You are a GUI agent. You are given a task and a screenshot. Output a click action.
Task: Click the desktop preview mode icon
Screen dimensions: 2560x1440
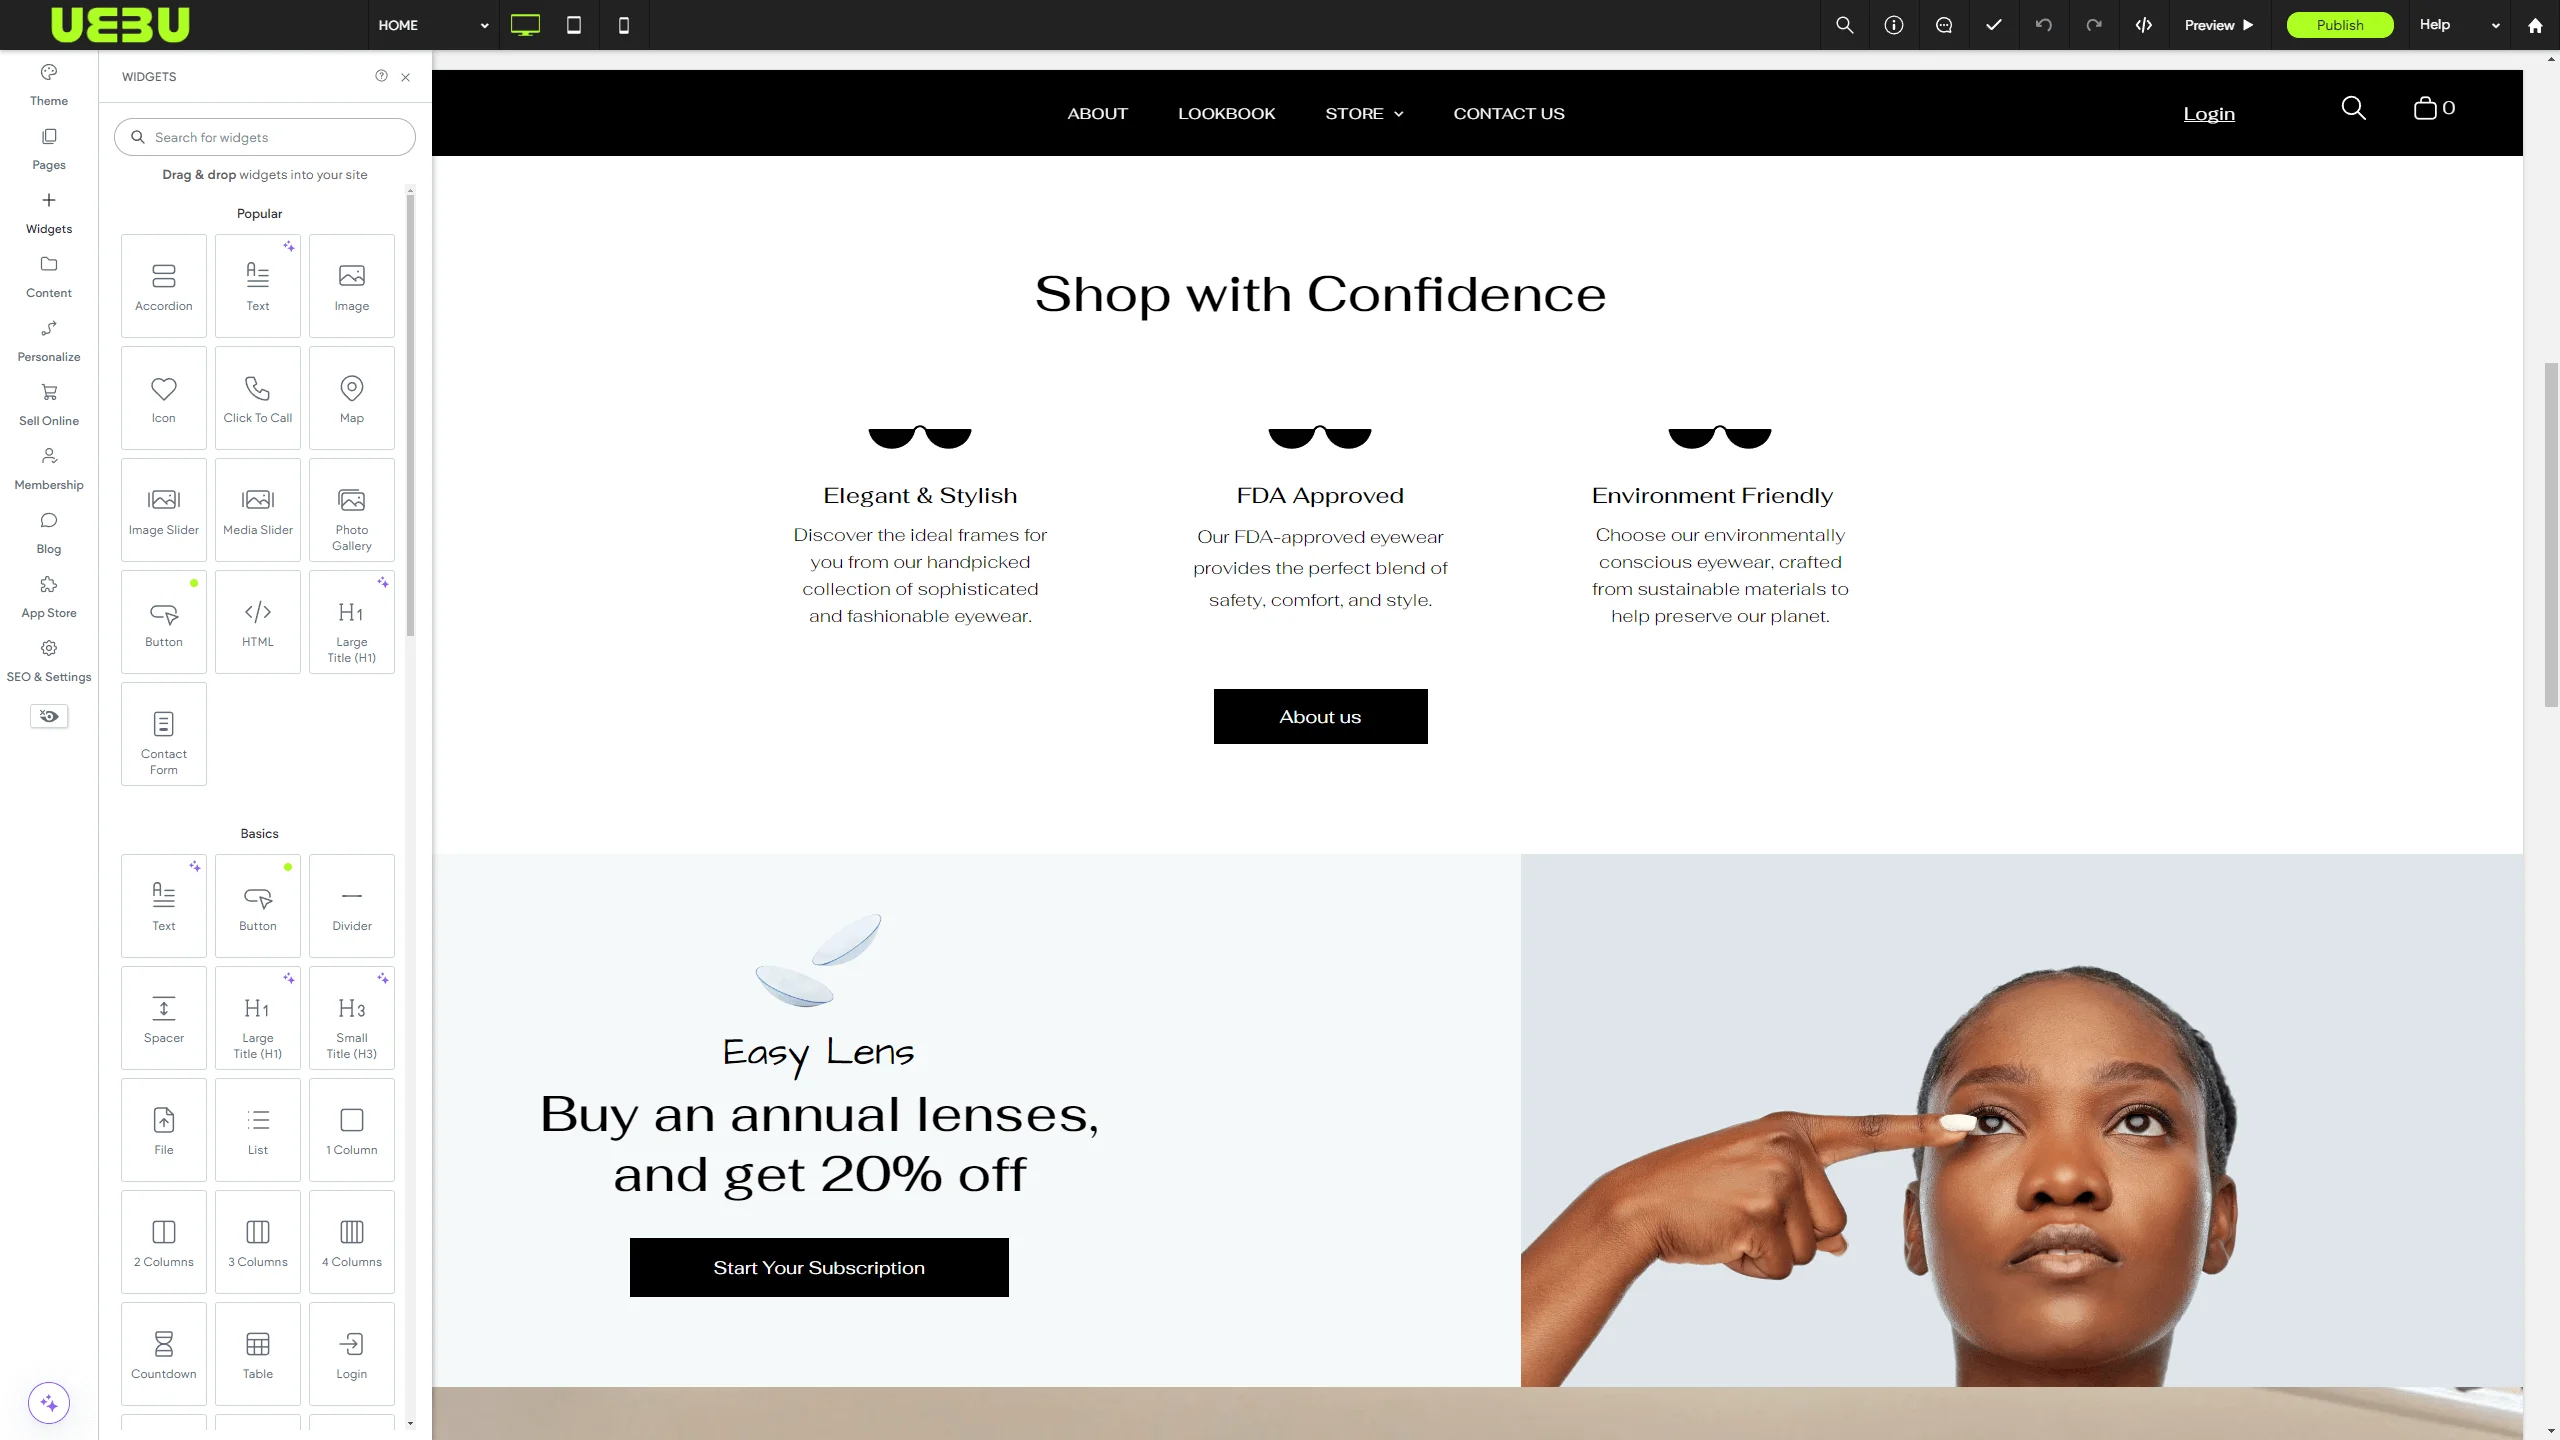[526, 25]
